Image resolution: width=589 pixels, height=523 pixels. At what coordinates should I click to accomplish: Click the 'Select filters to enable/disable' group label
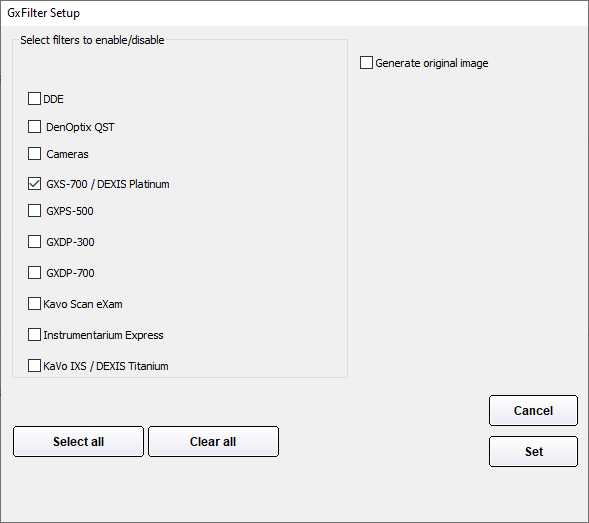92,40
